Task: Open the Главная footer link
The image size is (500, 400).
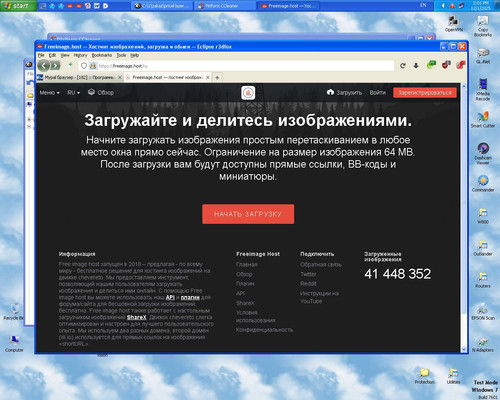Action: click(247, 265)
